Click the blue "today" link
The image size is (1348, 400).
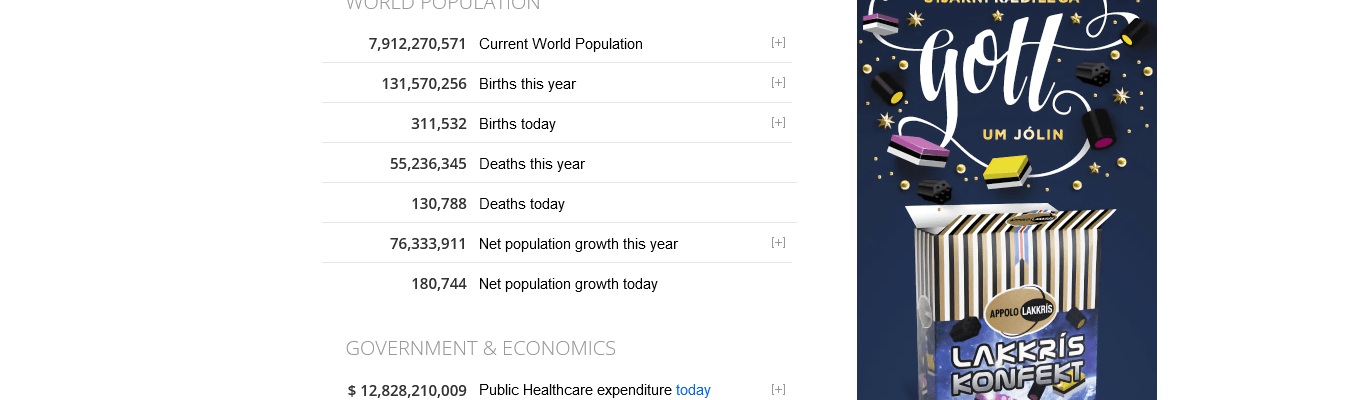693,390
